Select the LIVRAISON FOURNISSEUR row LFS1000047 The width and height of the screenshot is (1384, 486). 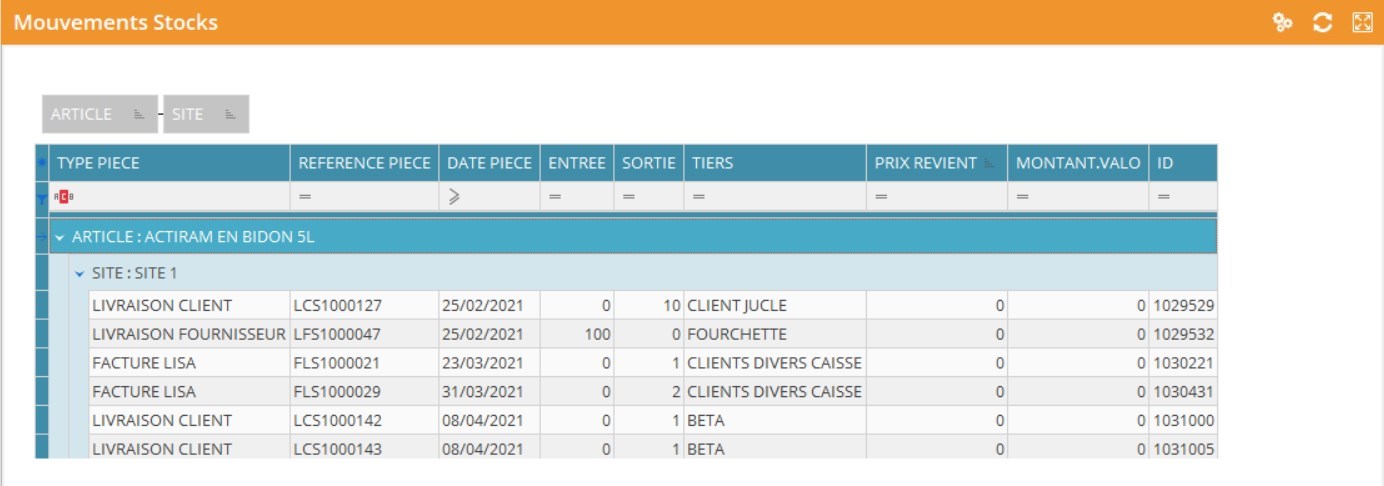[188, 334]
